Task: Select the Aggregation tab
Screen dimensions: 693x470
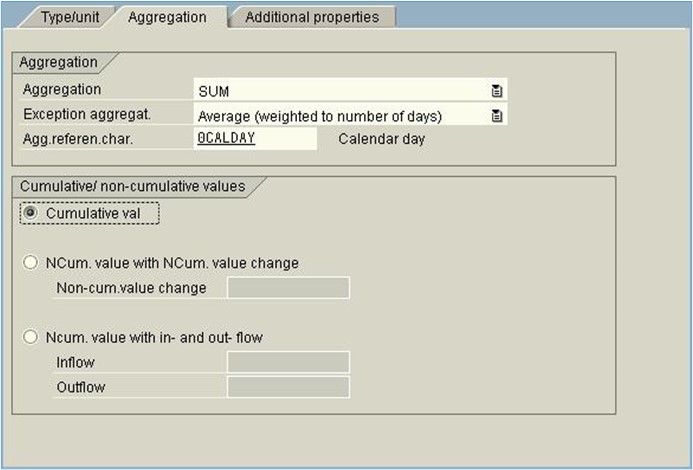Action: 167,17
